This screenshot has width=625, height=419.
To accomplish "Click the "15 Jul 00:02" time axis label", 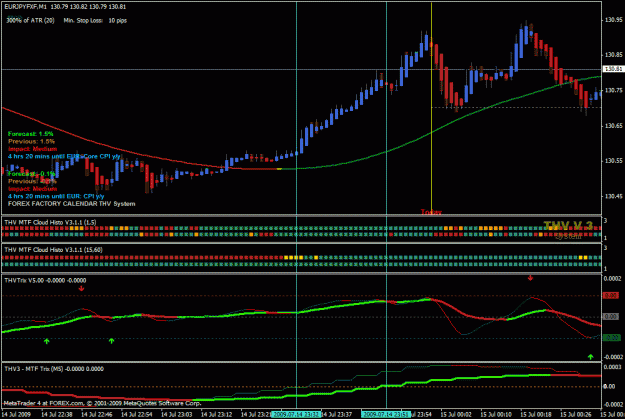I will click(x=456, y=415).
